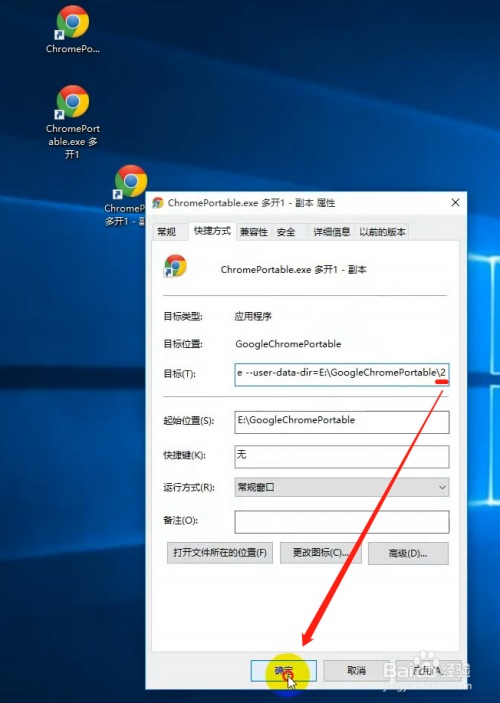The height and width of the screenshot is (703, 500).
Task: Click into the 目标(T) target field
Action: pyautogui.click(x=342, y=374)
